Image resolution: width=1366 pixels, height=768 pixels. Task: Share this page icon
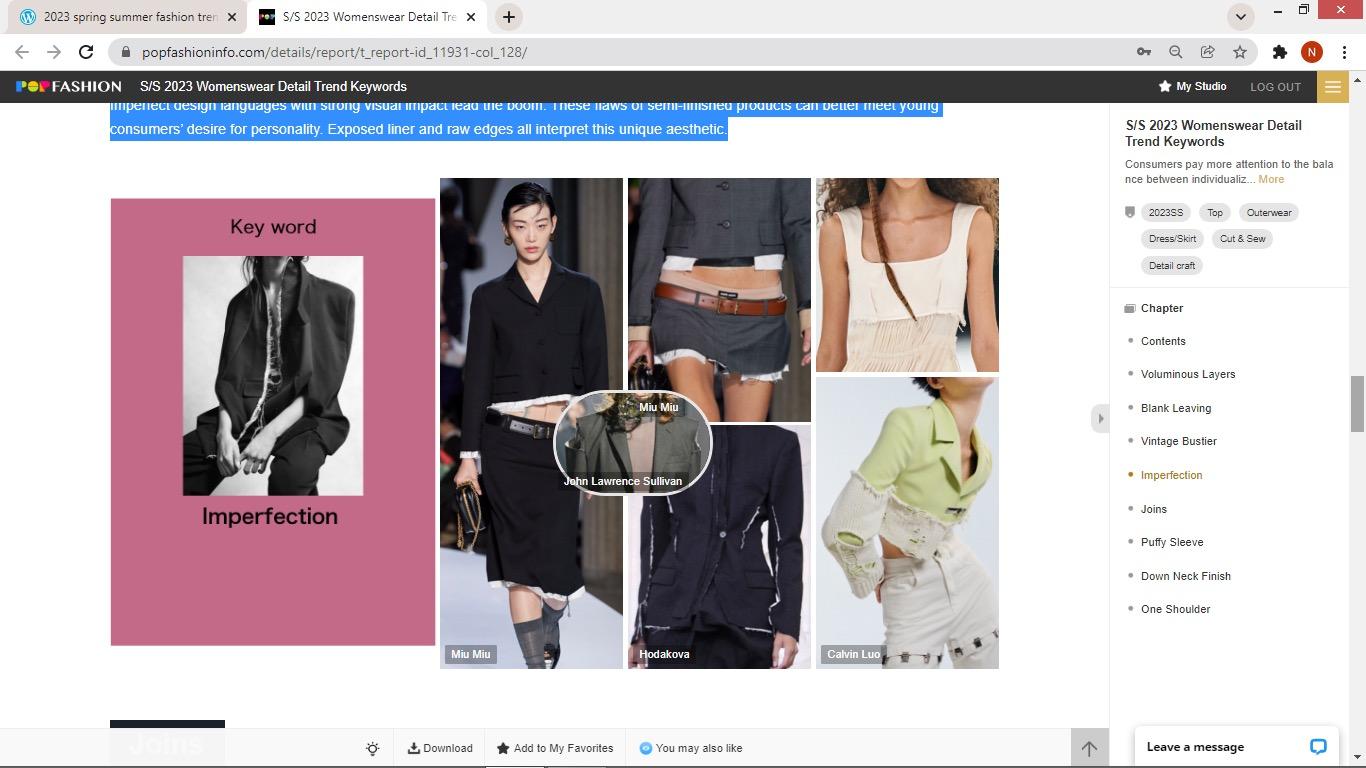click(1208, 52)
